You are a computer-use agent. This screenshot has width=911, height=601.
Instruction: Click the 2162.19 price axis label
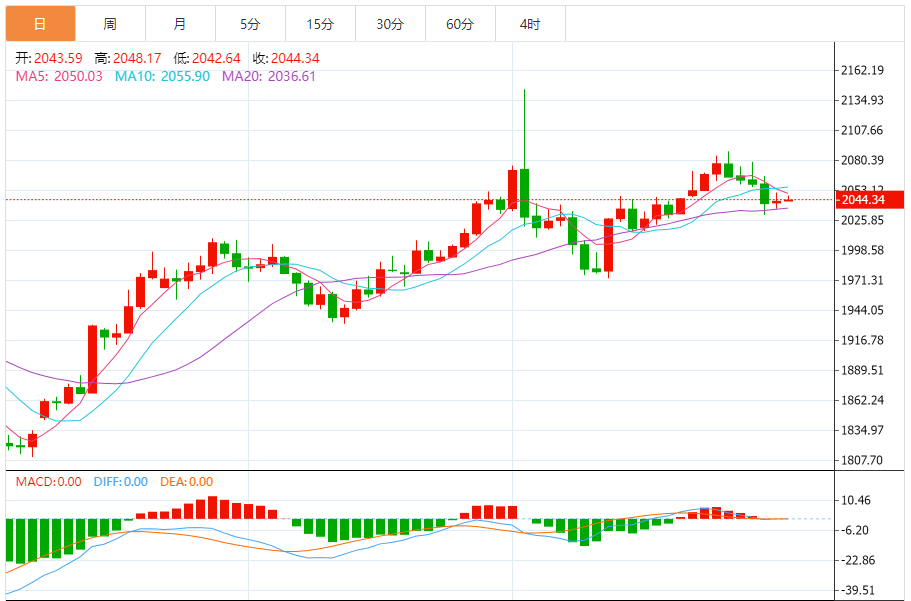(x=862, y=70)
